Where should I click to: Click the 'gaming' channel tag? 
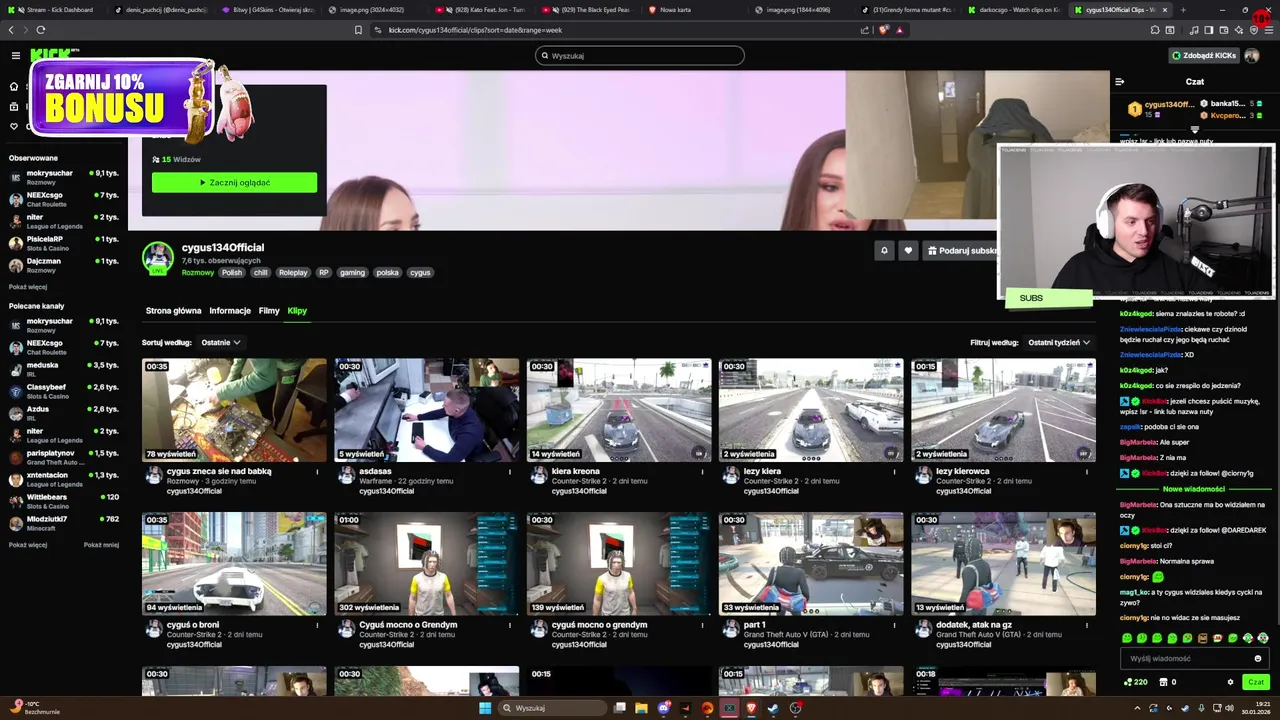point(352,272)
